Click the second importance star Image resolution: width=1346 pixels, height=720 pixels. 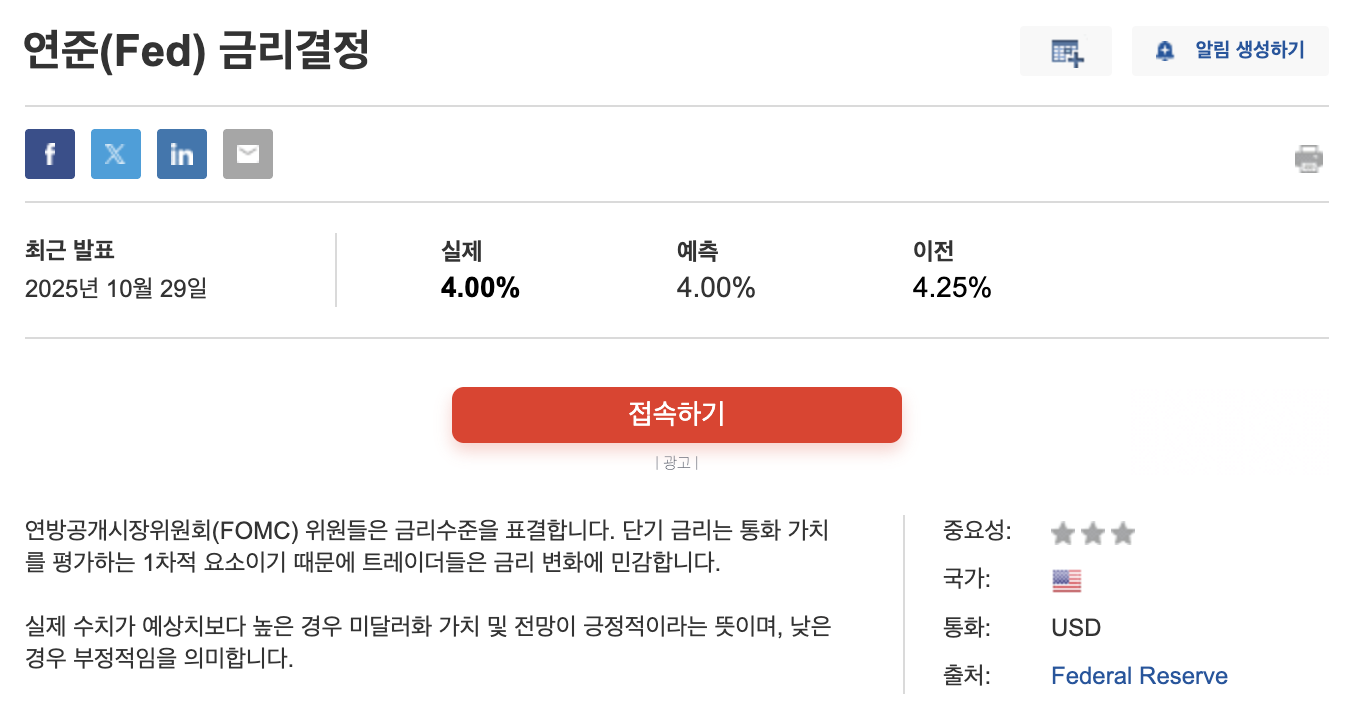[1093, 534]
